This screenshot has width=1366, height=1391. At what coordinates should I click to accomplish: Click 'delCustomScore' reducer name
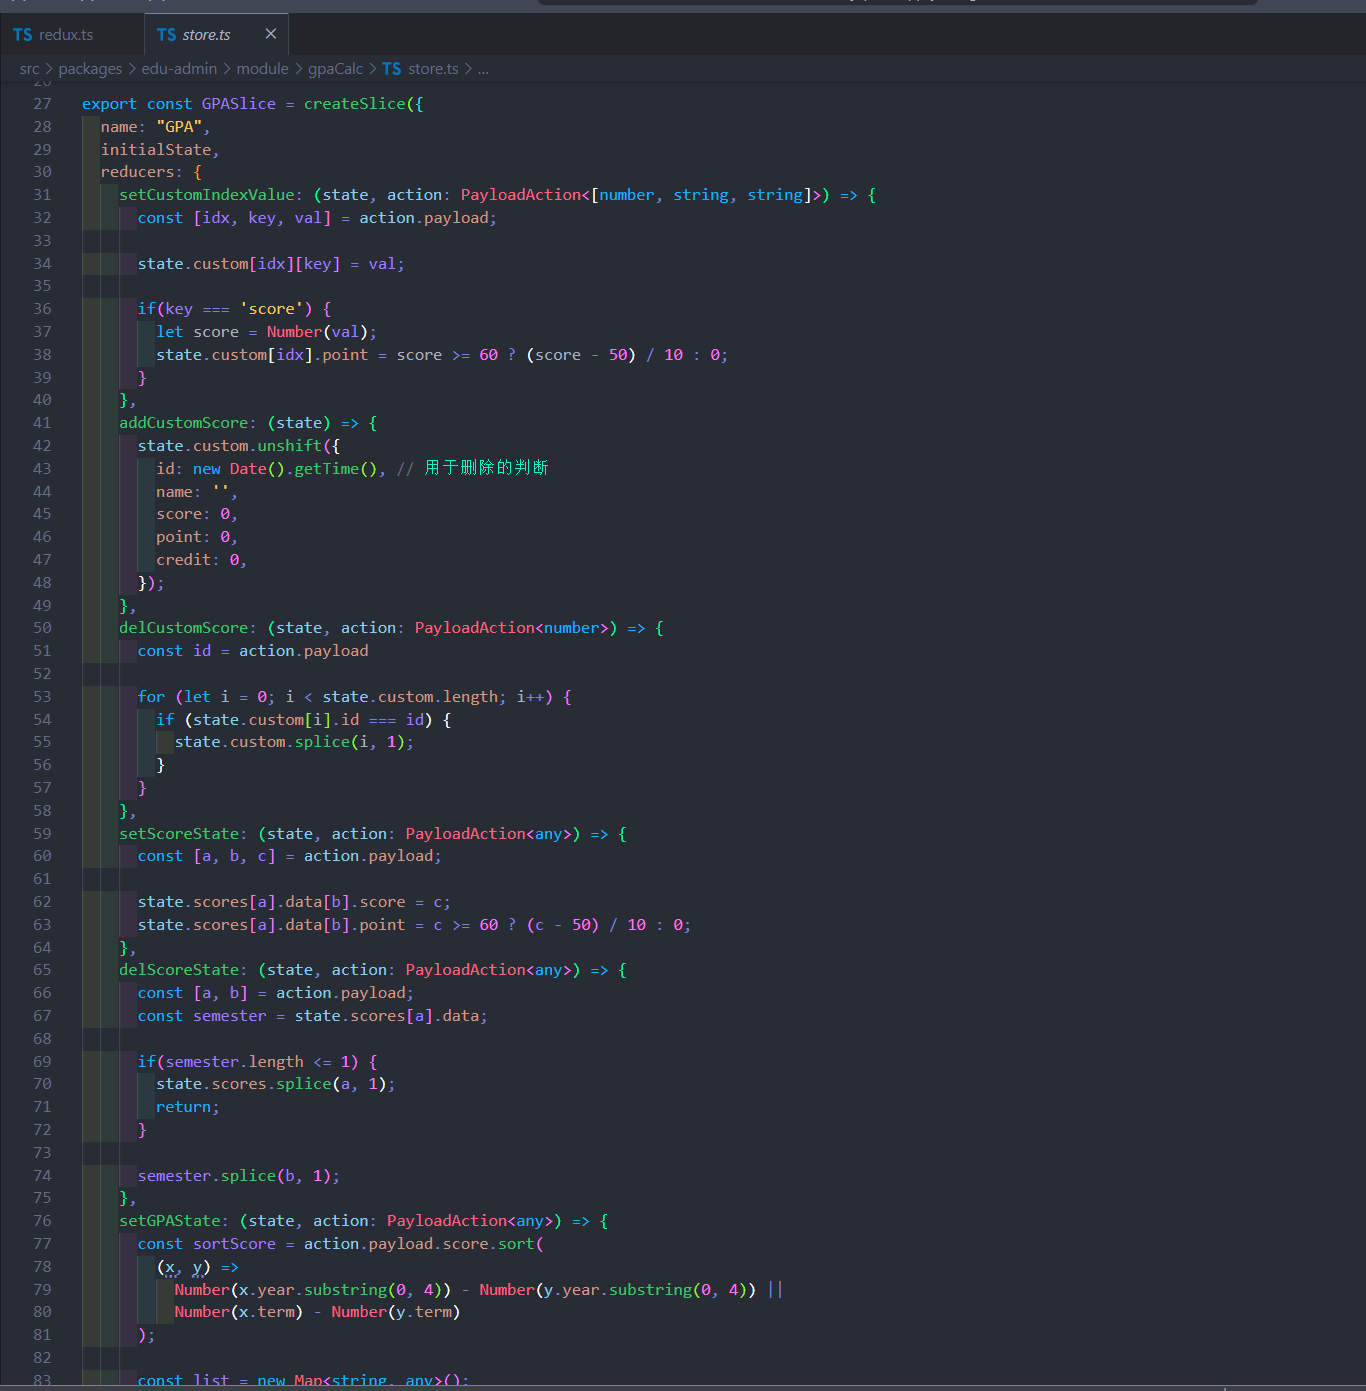pyautogui.click(x=184, y=628)
